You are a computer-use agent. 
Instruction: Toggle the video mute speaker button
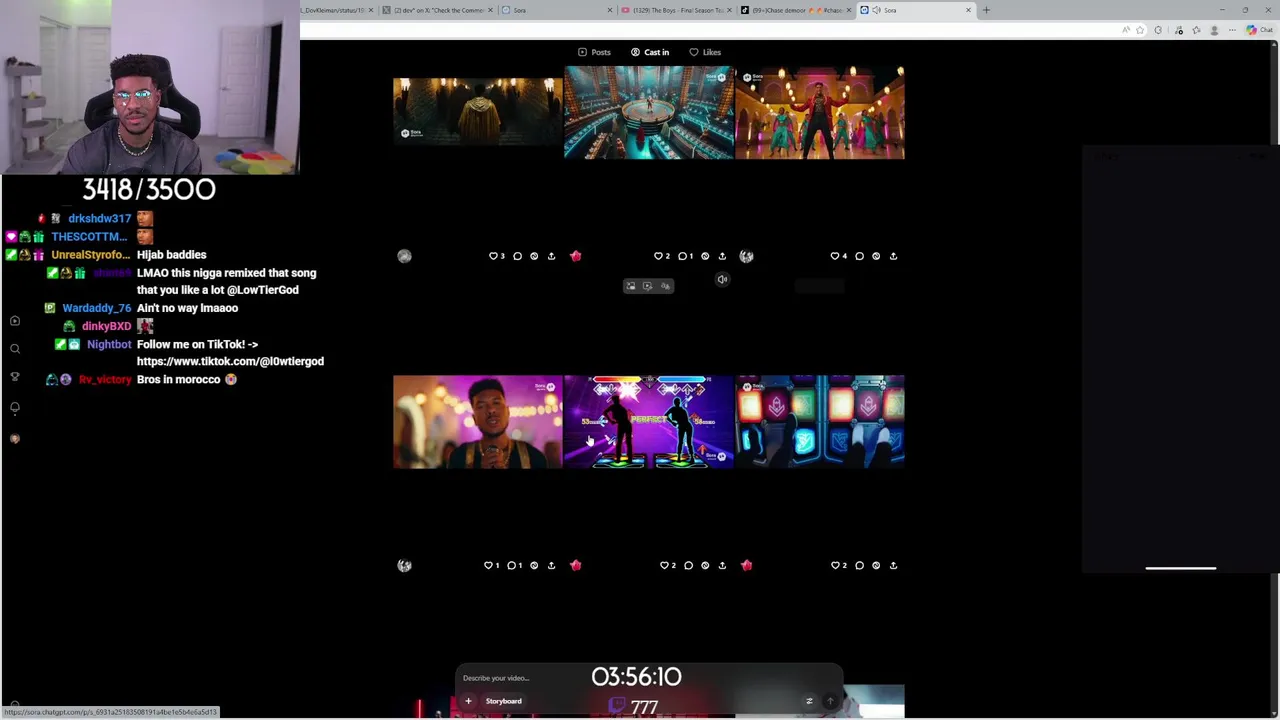[722, 279]
